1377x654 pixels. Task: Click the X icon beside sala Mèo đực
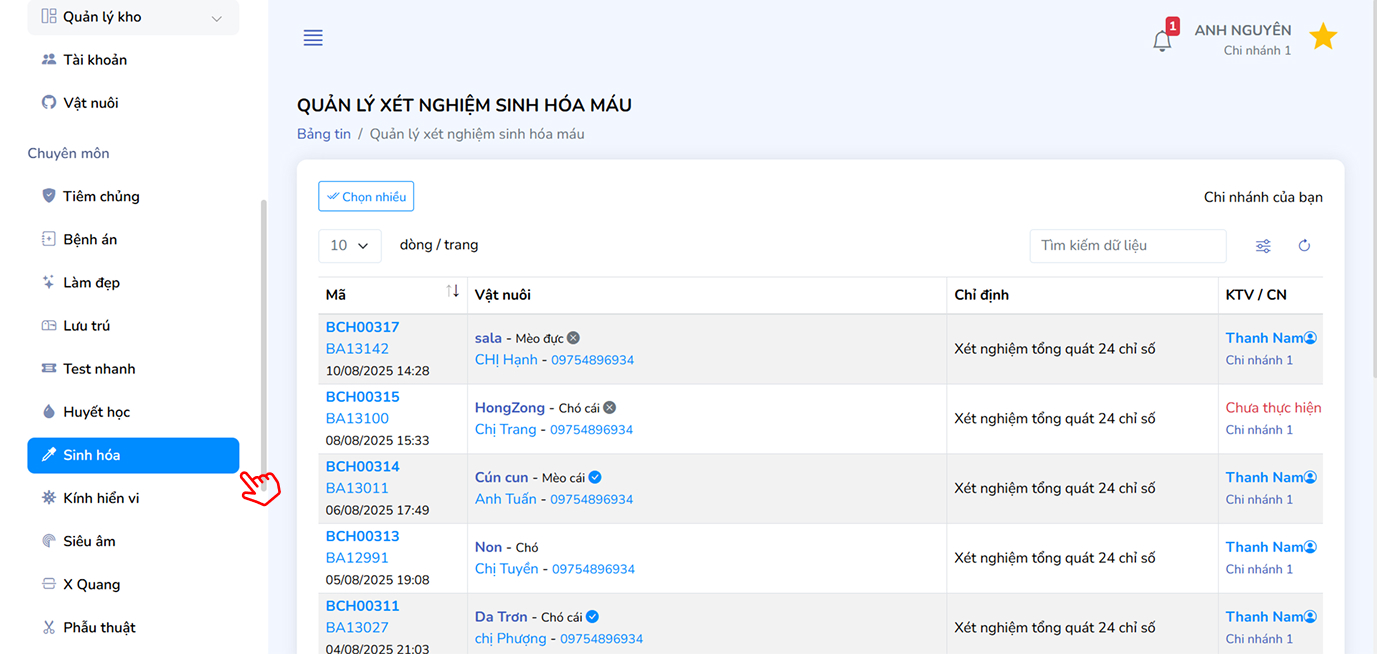[x=573, y=338]
